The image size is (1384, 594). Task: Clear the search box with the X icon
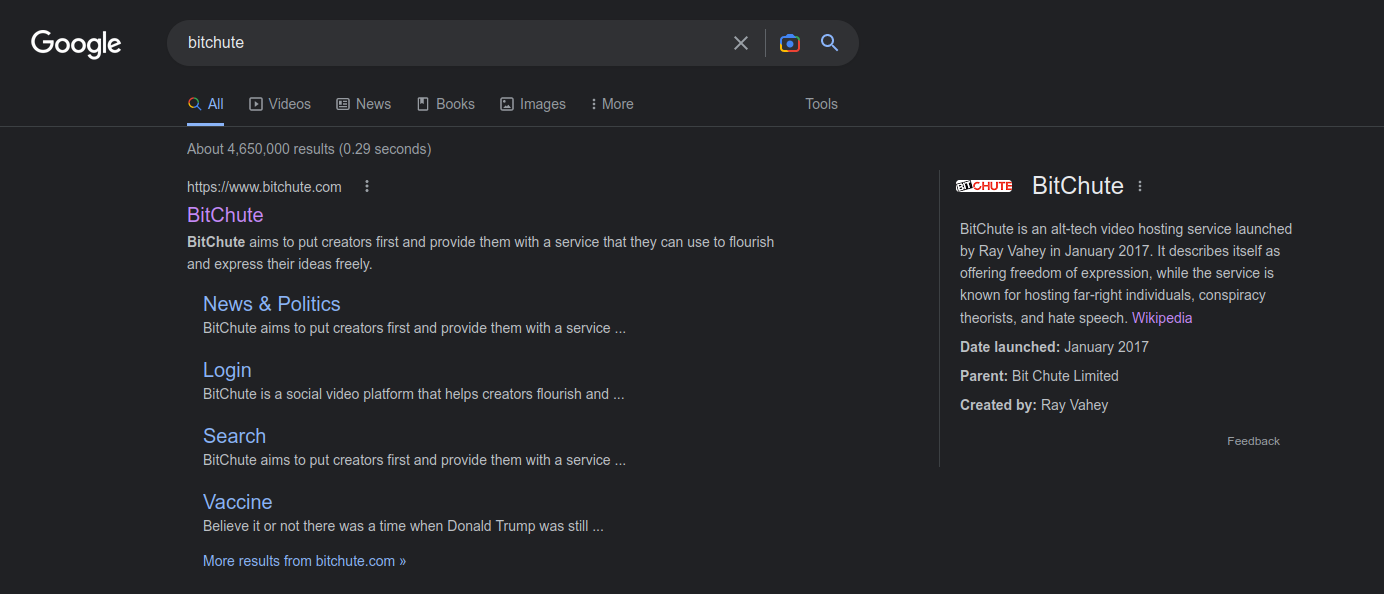click(x=741, y=43)
